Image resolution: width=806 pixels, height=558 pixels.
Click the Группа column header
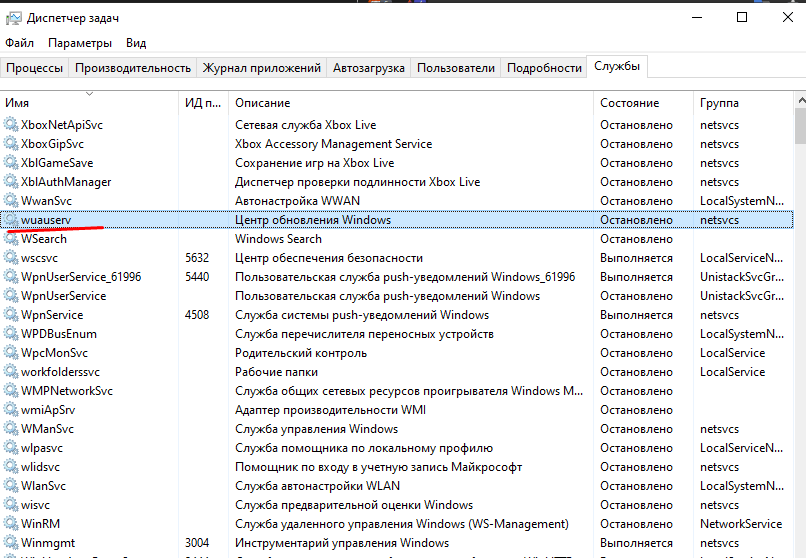(x=719, y=103)
